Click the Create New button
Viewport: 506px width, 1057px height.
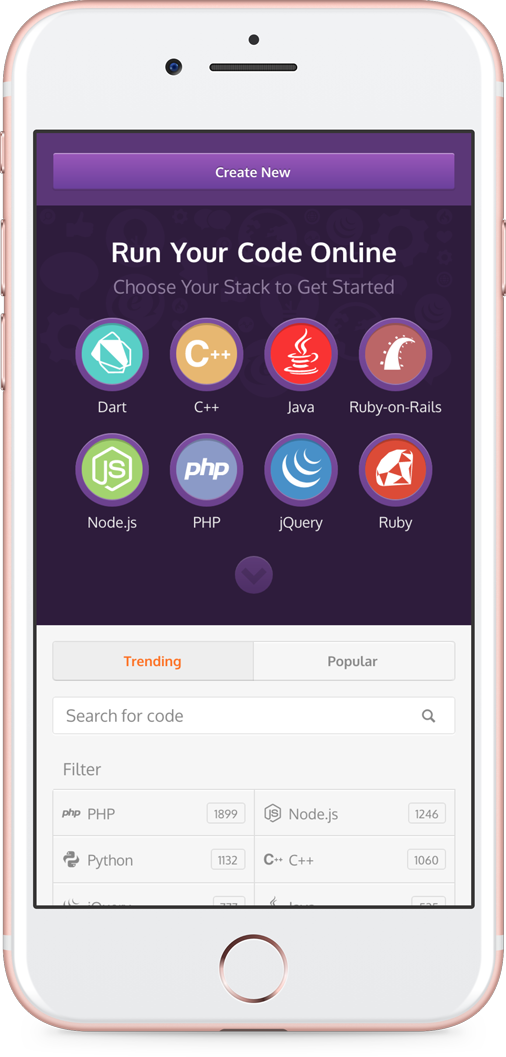[x=253, y=172]
